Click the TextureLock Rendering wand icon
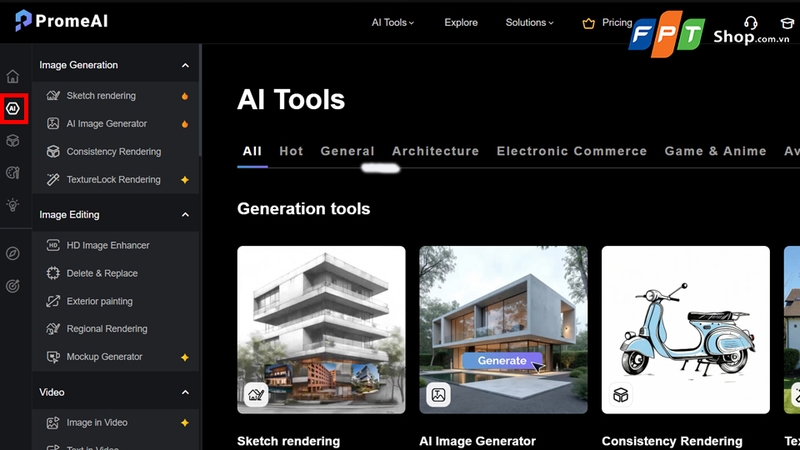 [53, 180]
